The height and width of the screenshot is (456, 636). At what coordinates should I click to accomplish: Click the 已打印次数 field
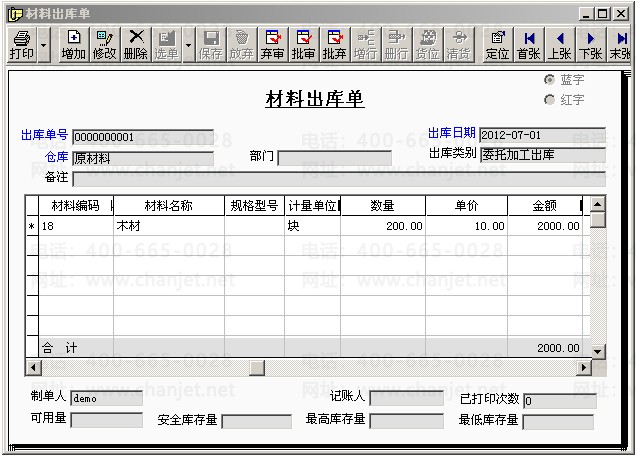point(560,401)
